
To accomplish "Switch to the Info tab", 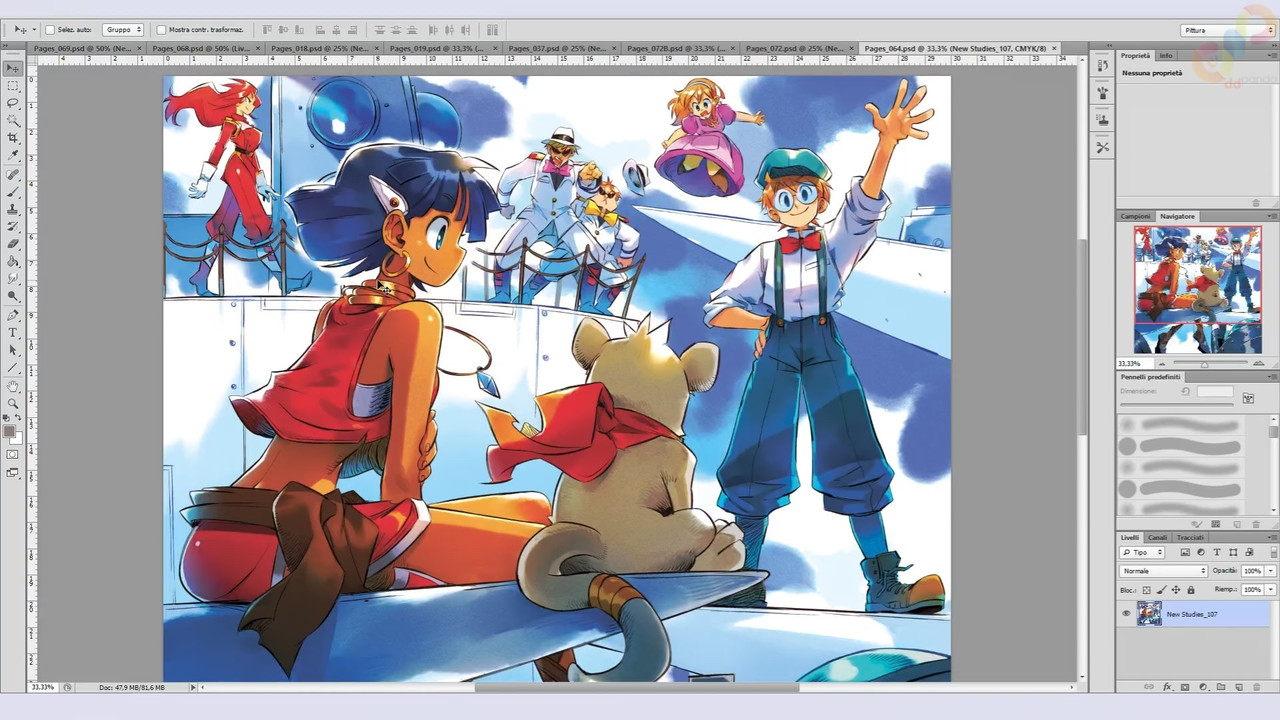I will pyautogui.click(x=1166, y=56).
